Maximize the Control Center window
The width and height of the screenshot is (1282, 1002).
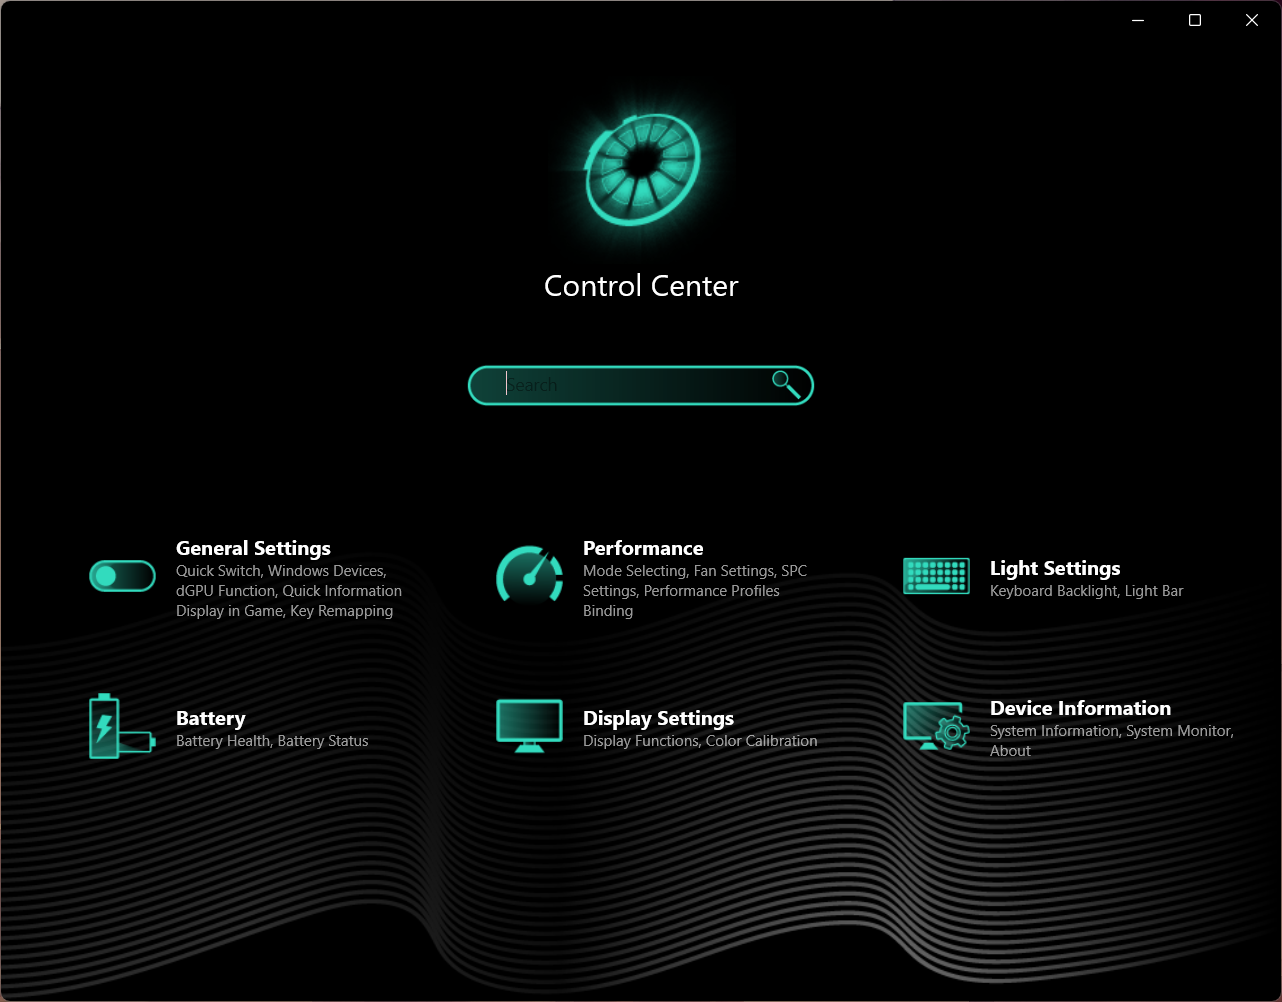[1195, 20]
